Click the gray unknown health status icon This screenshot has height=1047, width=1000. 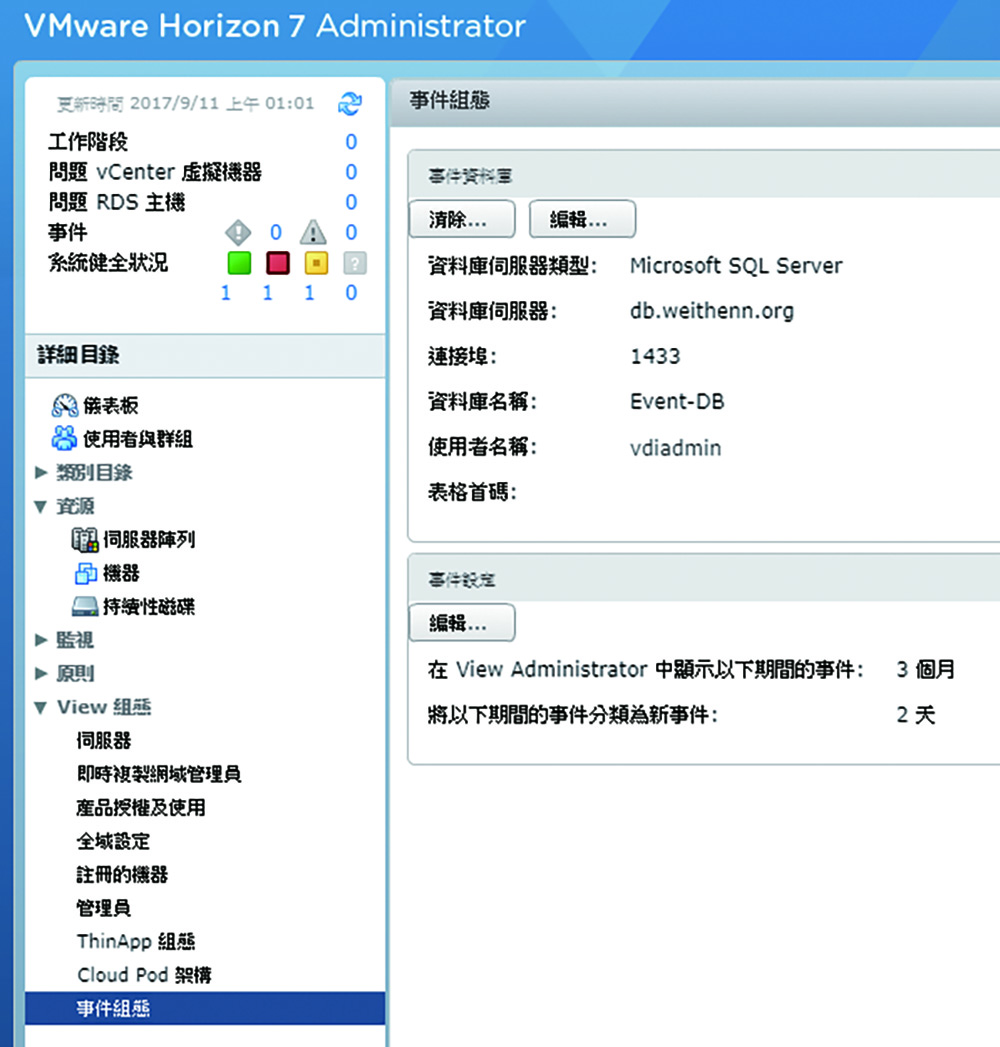[354, 263]
